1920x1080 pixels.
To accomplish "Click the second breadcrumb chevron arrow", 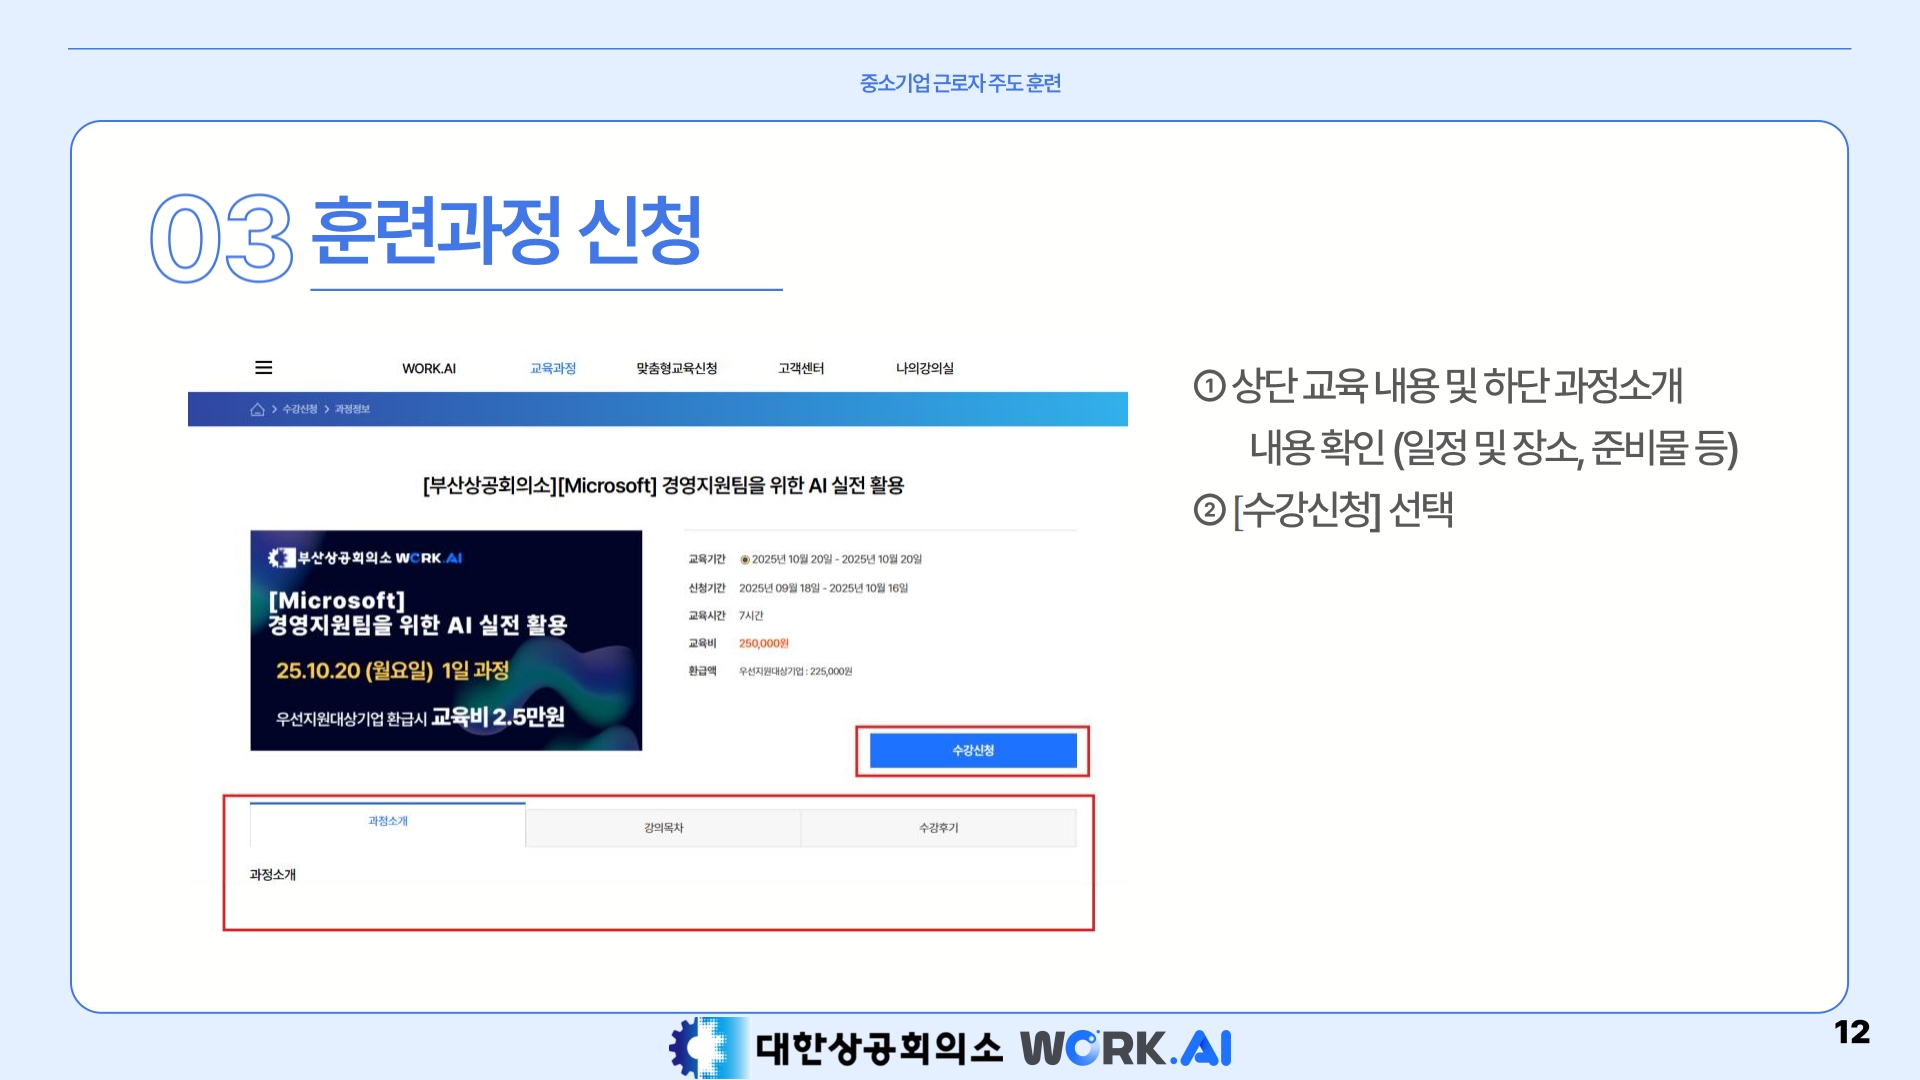I will point(327,409).
